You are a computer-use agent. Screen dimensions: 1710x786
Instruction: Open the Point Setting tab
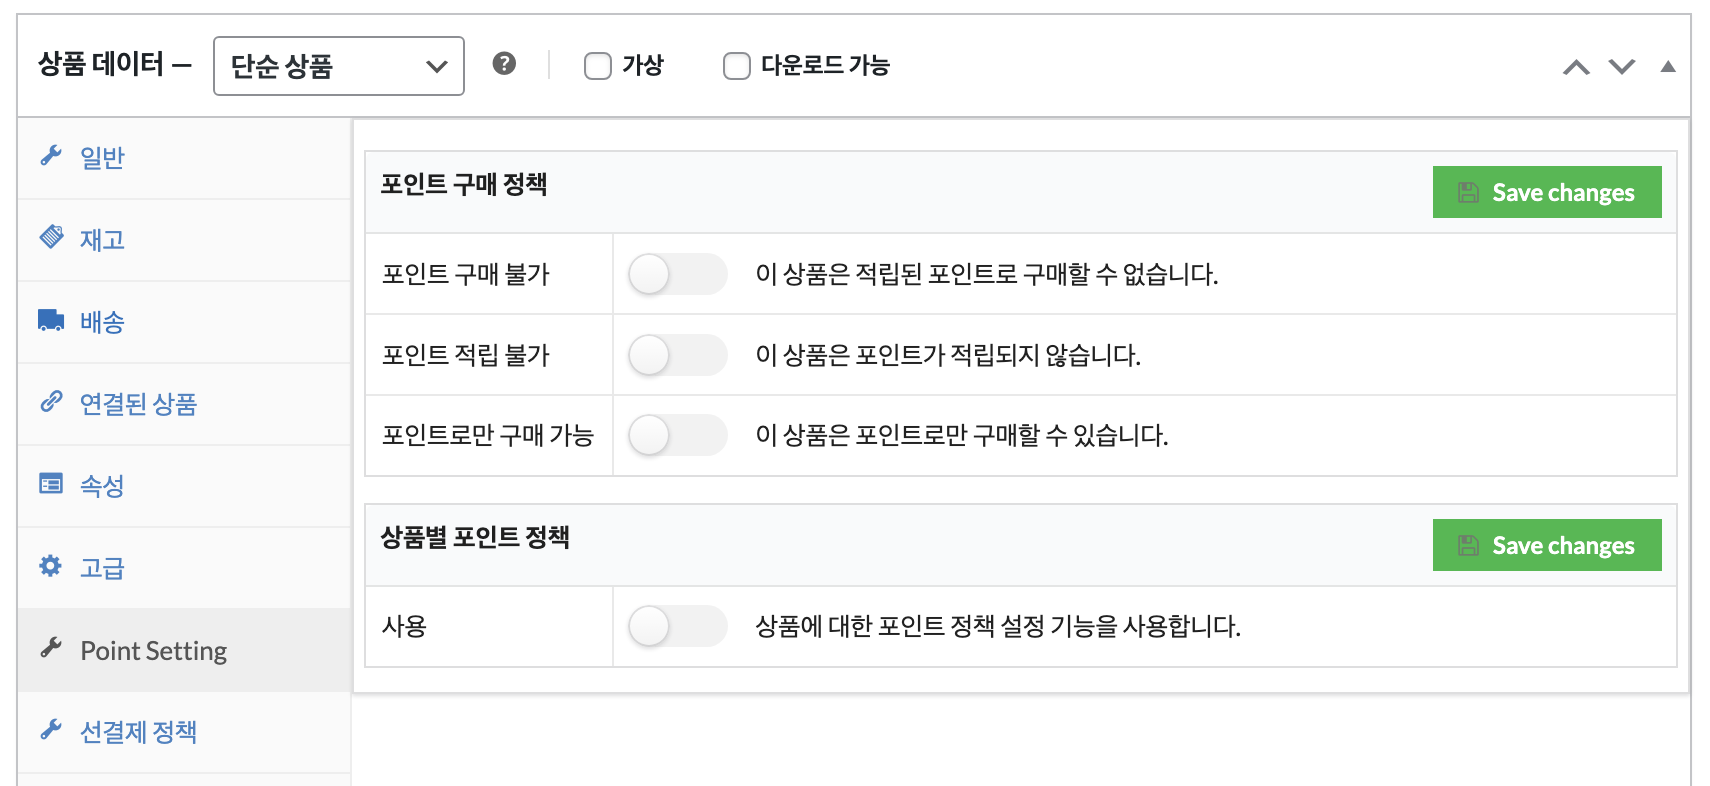(x=154, y=651)
